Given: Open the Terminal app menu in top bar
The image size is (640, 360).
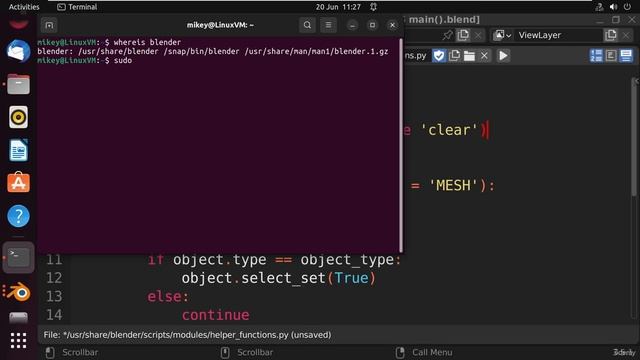Looking at the screenshot, I should click(x=77, y=7).
